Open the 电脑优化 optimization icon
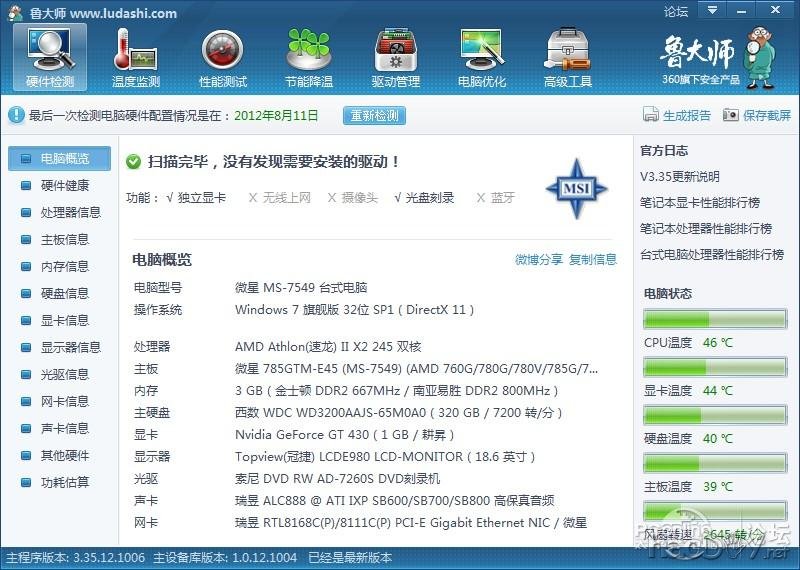 pos(482,57)
